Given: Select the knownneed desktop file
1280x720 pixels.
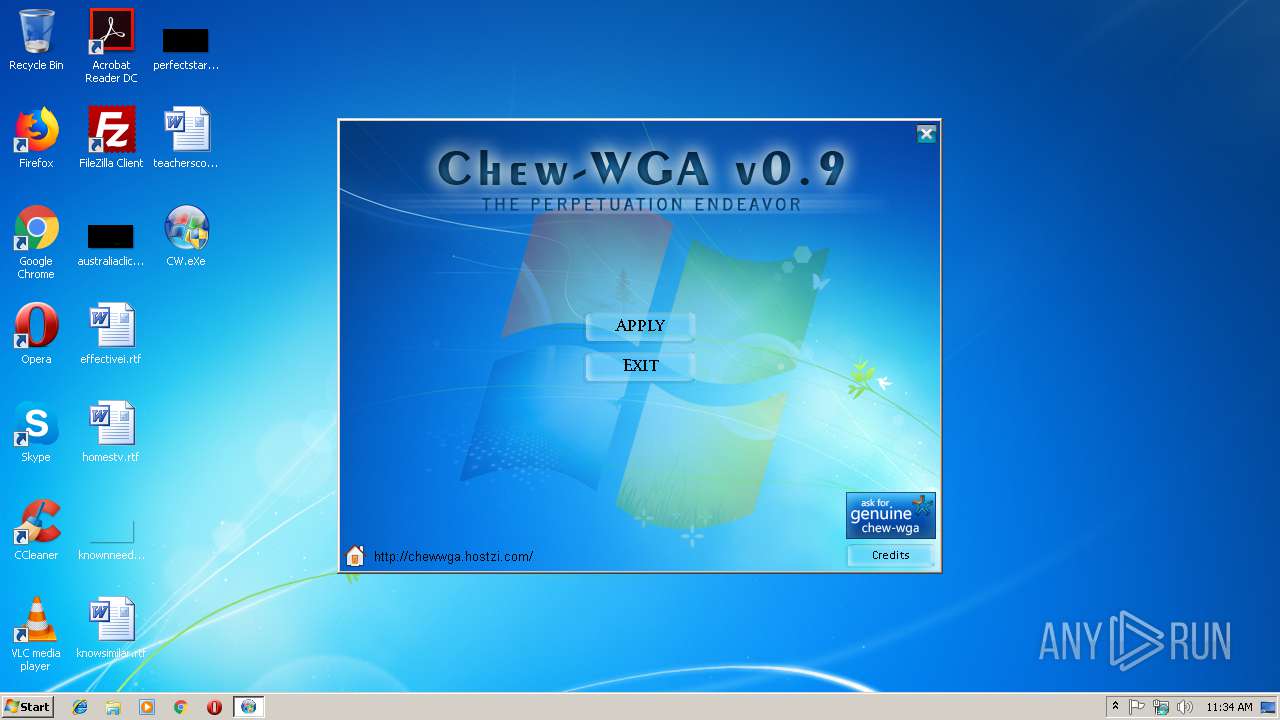Looking at the screenshot, I should point(111,540).
